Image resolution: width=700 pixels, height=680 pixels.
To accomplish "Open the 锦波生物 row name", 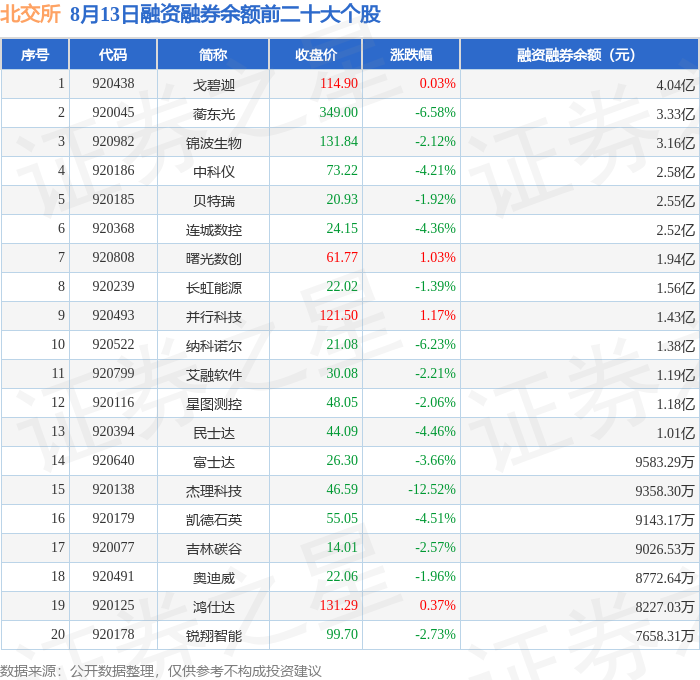I will [x=213, y=143].
